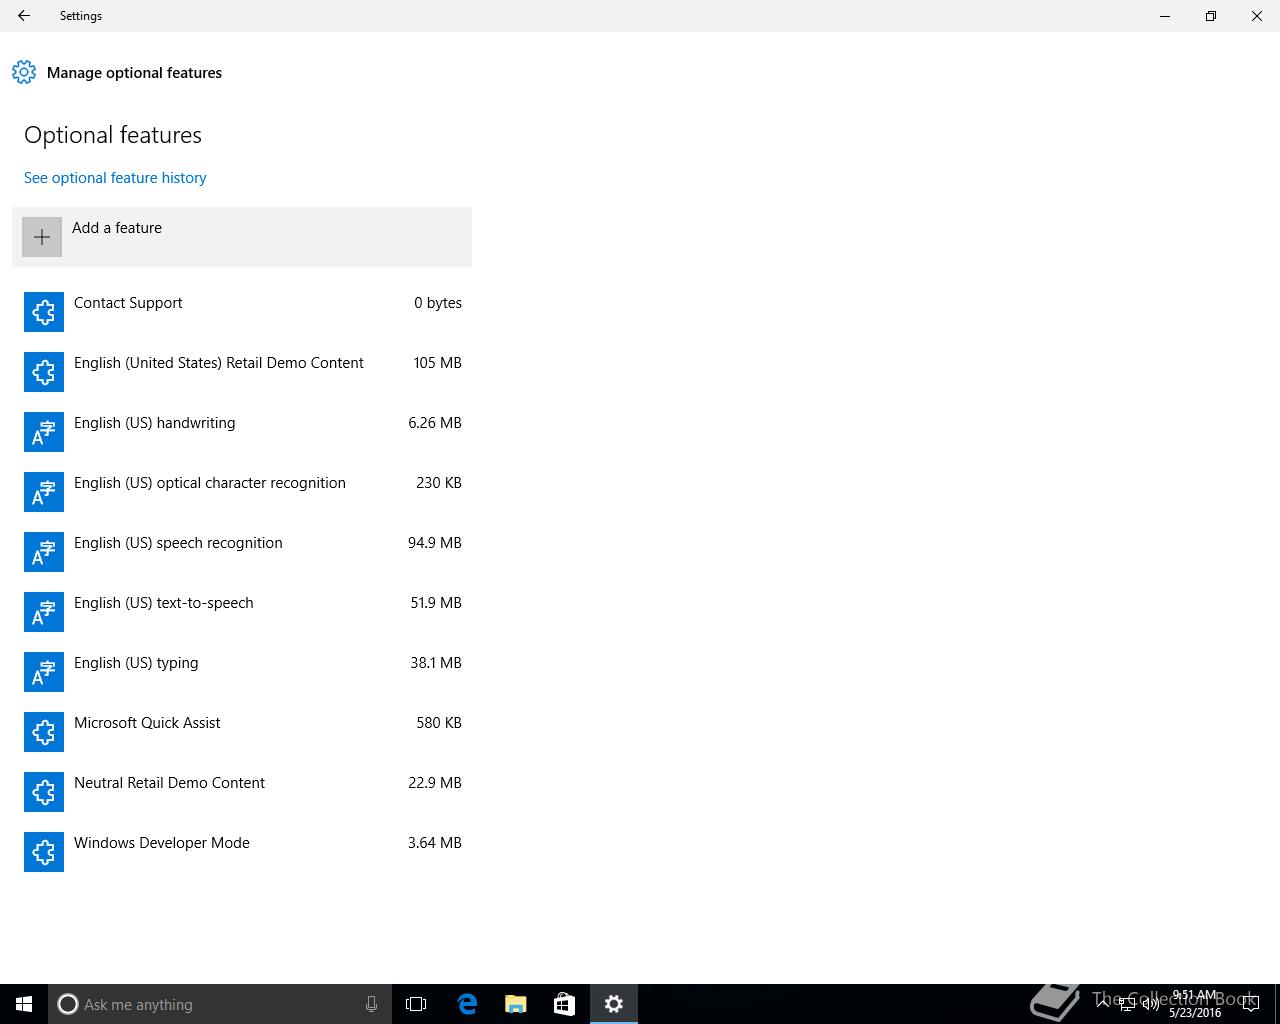
Task: Open the volume speaker tray icon
Action: pos(1151,1003)
